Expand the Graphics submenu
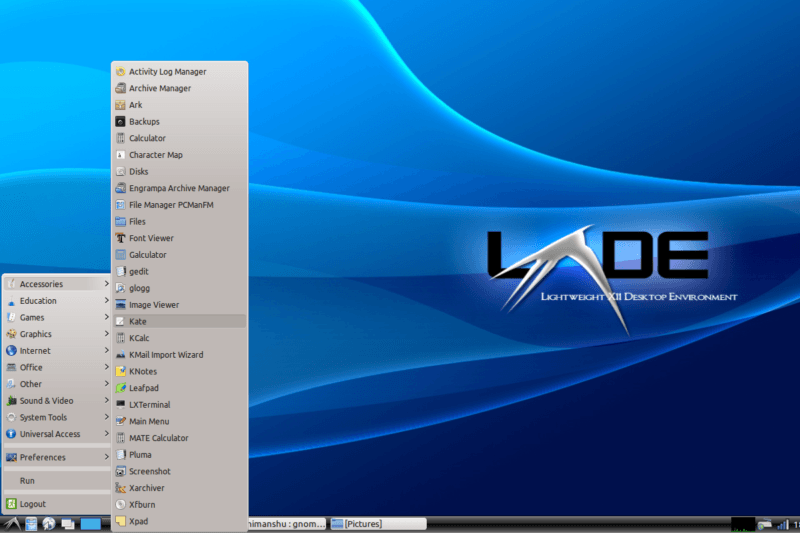 tap(57, 334)
